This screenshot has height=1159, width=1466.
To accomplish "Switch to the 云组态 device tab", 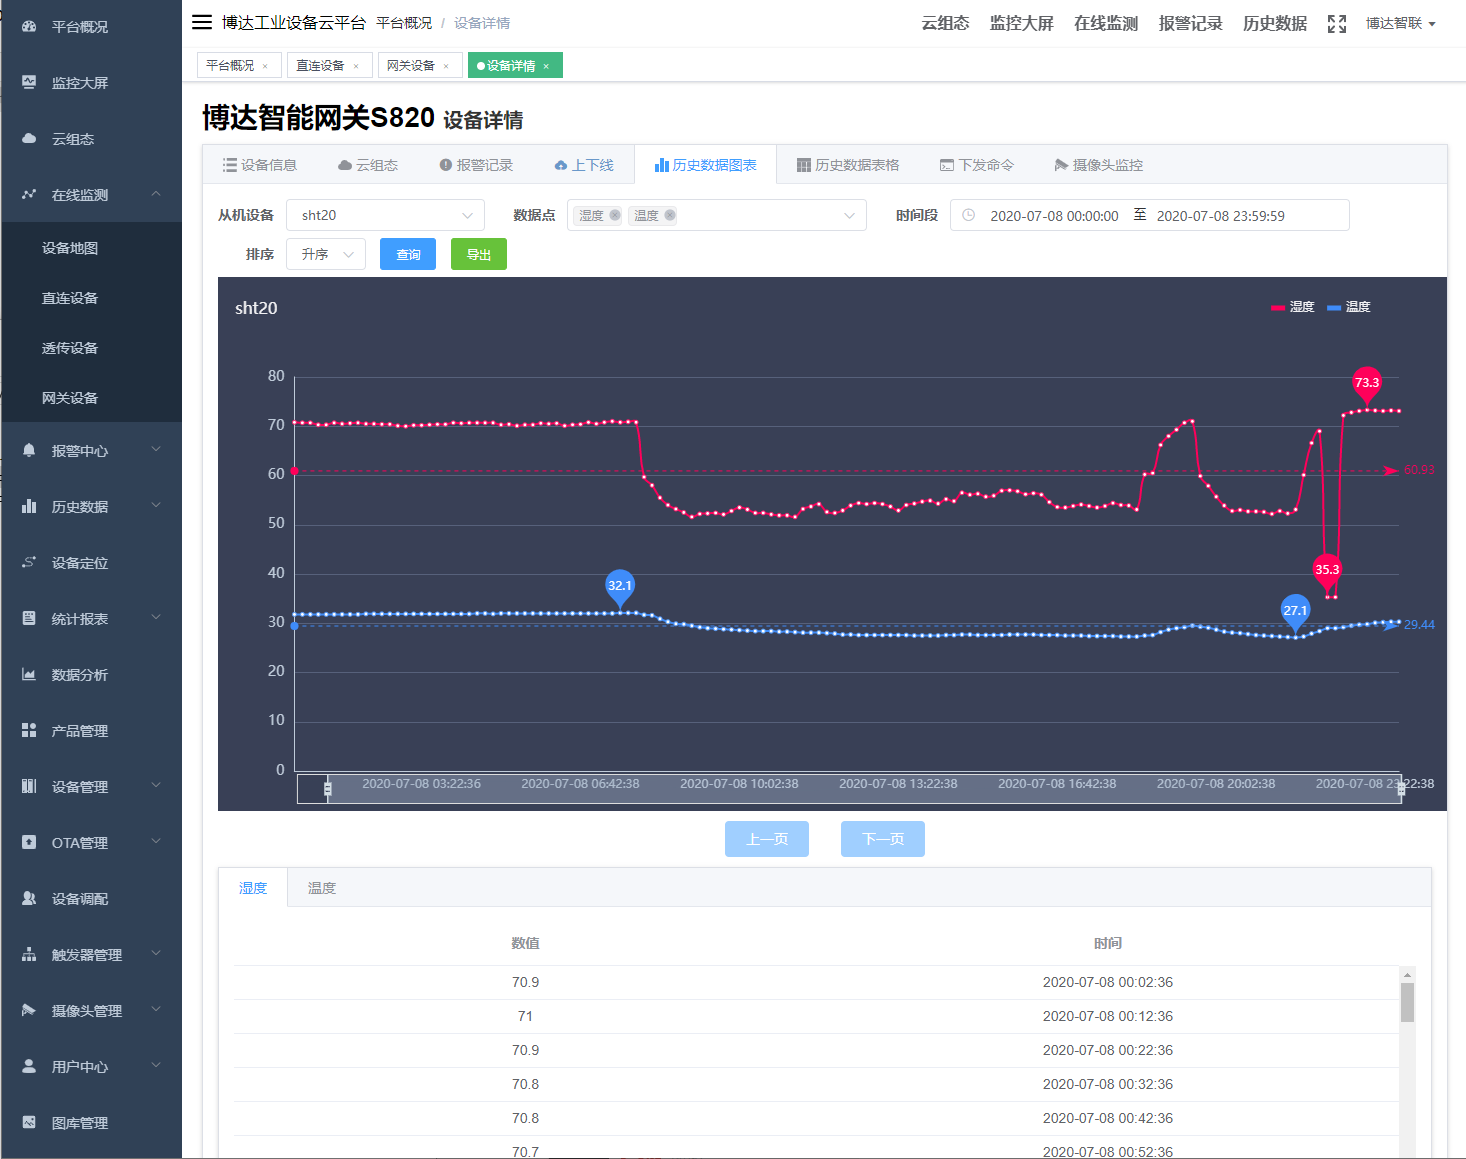I will click(368, 165).
